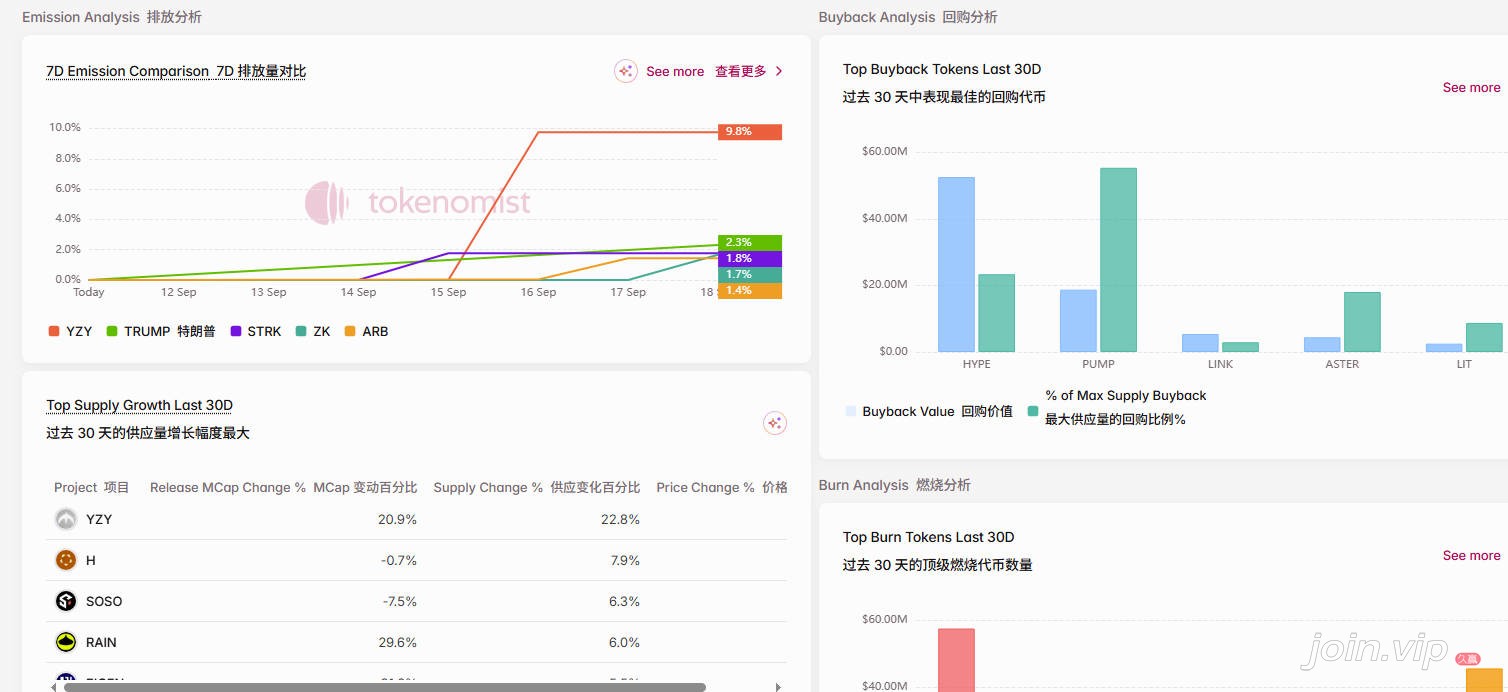This screenshot has height=692, width=1508.
Task: Click the 7D Emission Comparison title
Action: click(x=176, y=72)
